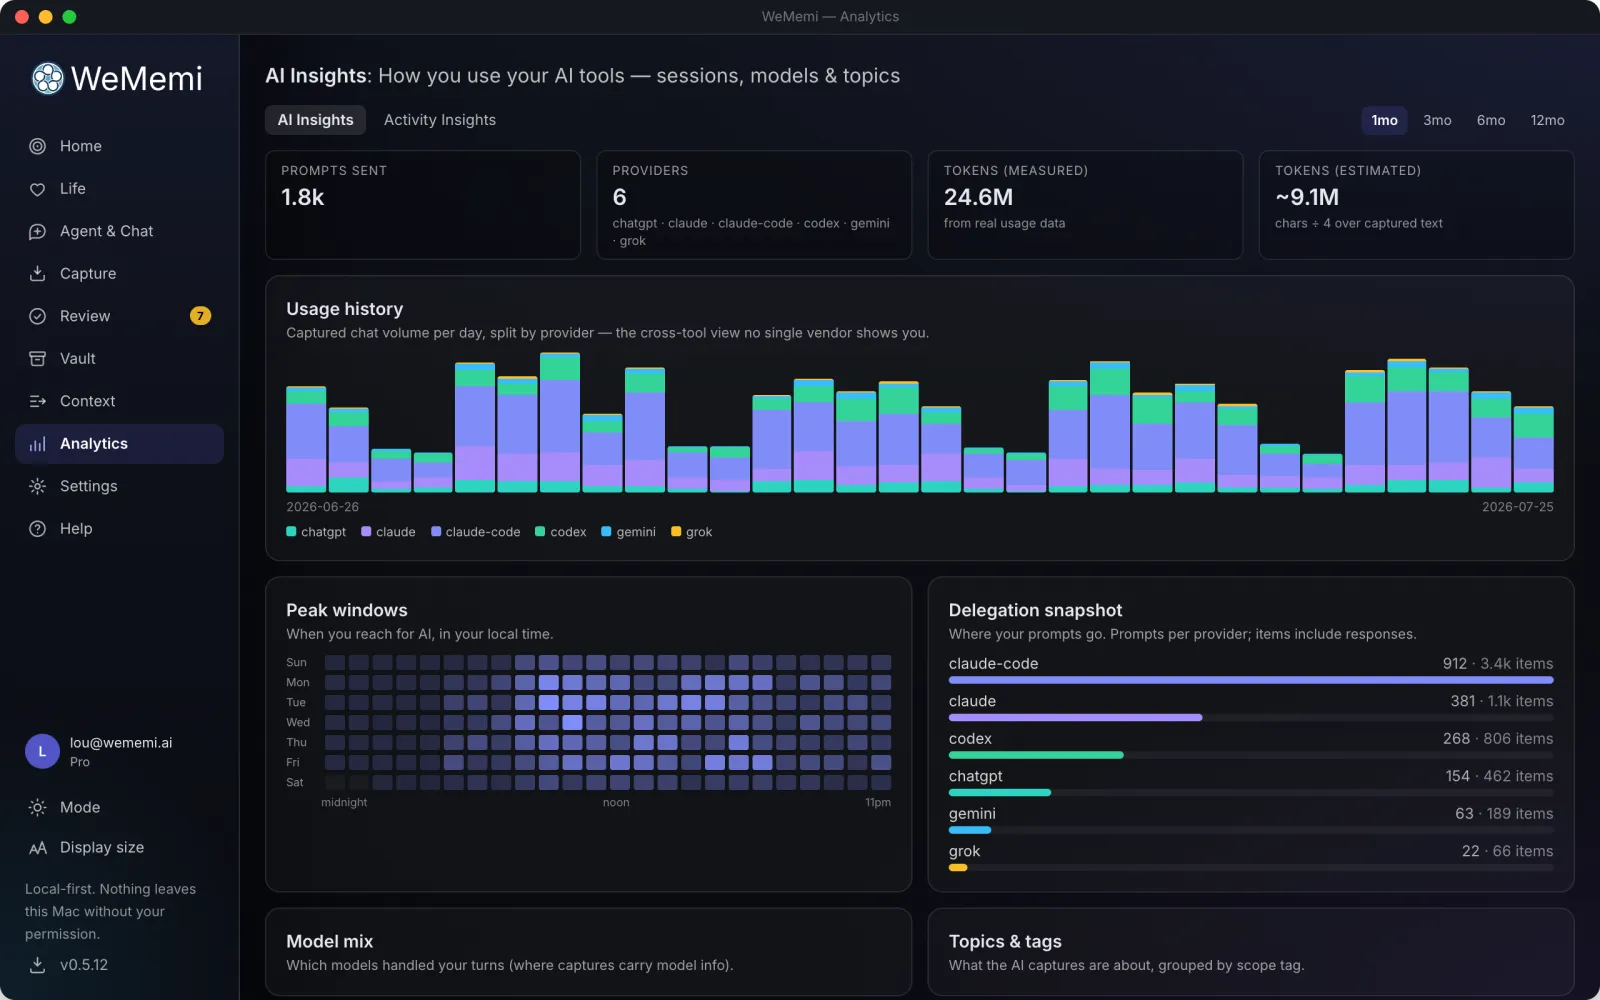
Task: Click the codex legend entry
Action: (x=561, y=532)
